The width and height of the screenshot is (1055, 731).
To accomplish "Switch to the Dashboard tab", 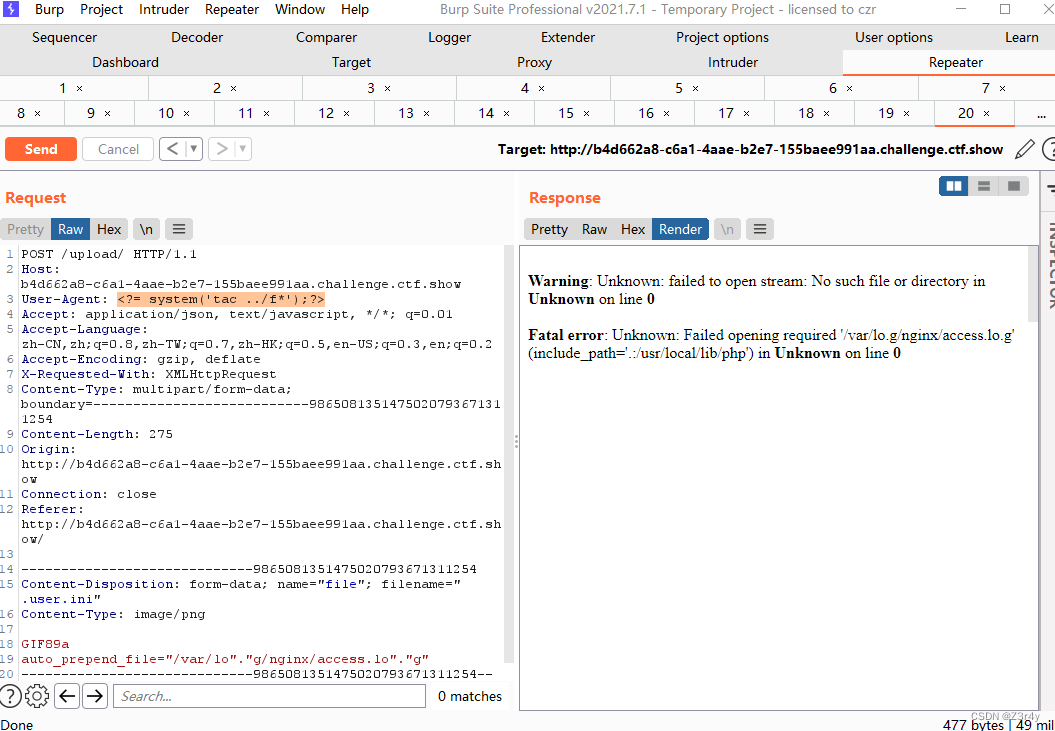I will (x=125, y=63).
